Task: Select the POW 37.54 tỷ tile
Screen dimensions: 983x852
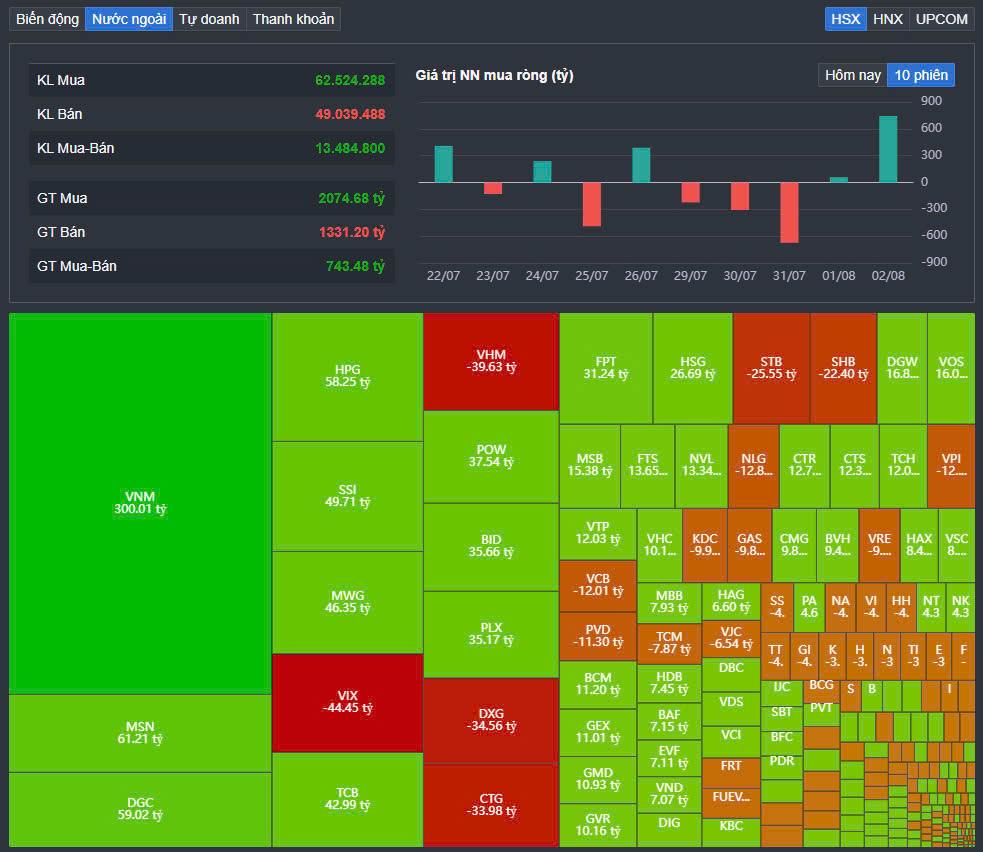Action: (491, 456)
